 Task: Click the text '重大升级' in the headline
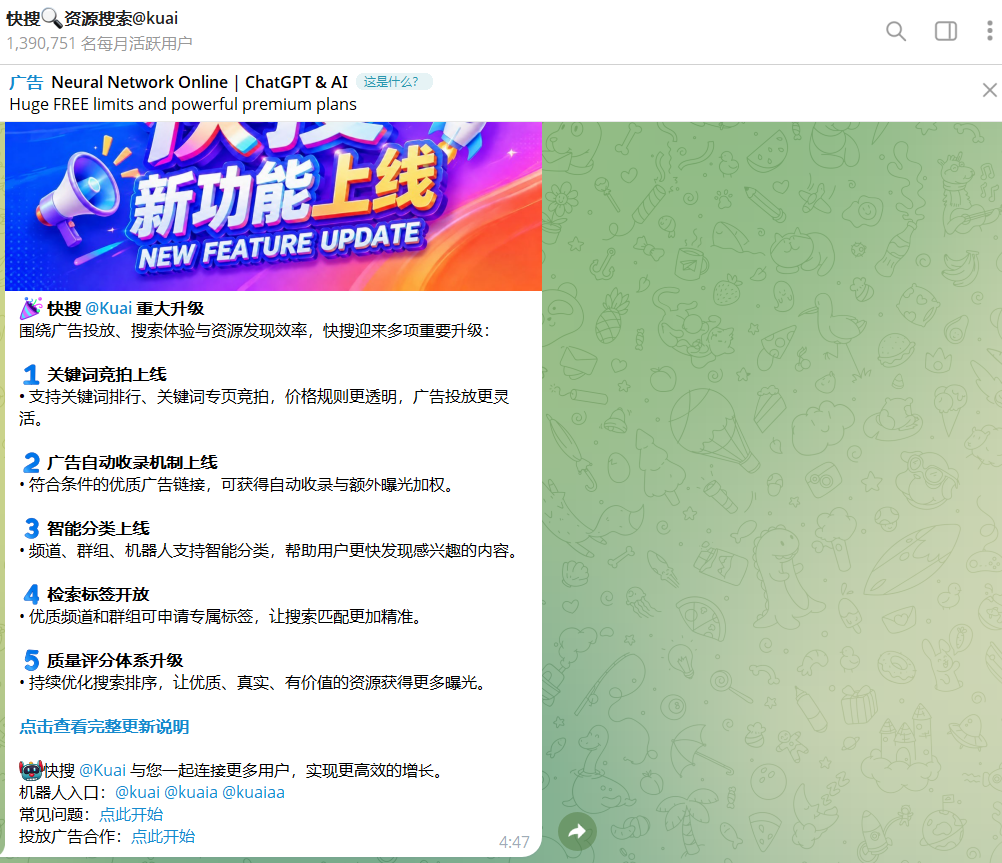[x=170, y=309]
